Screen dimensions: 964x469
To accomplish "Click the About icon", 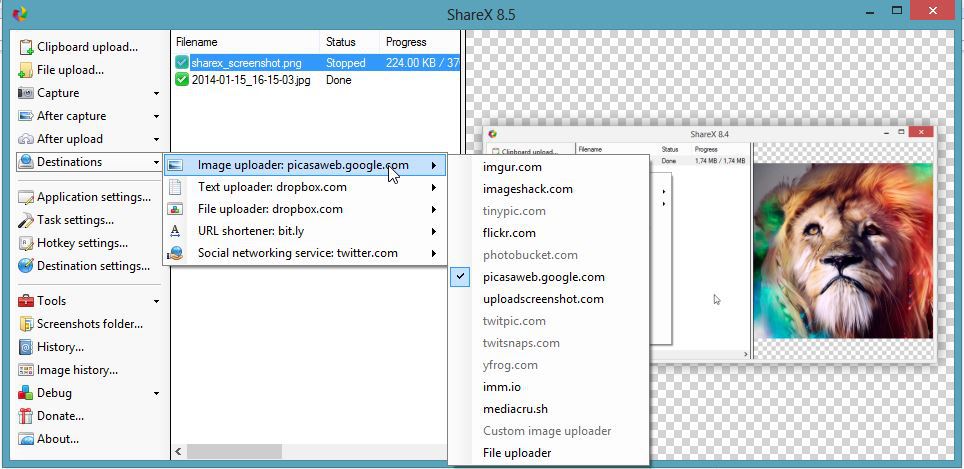I will (x=26, y=439).
